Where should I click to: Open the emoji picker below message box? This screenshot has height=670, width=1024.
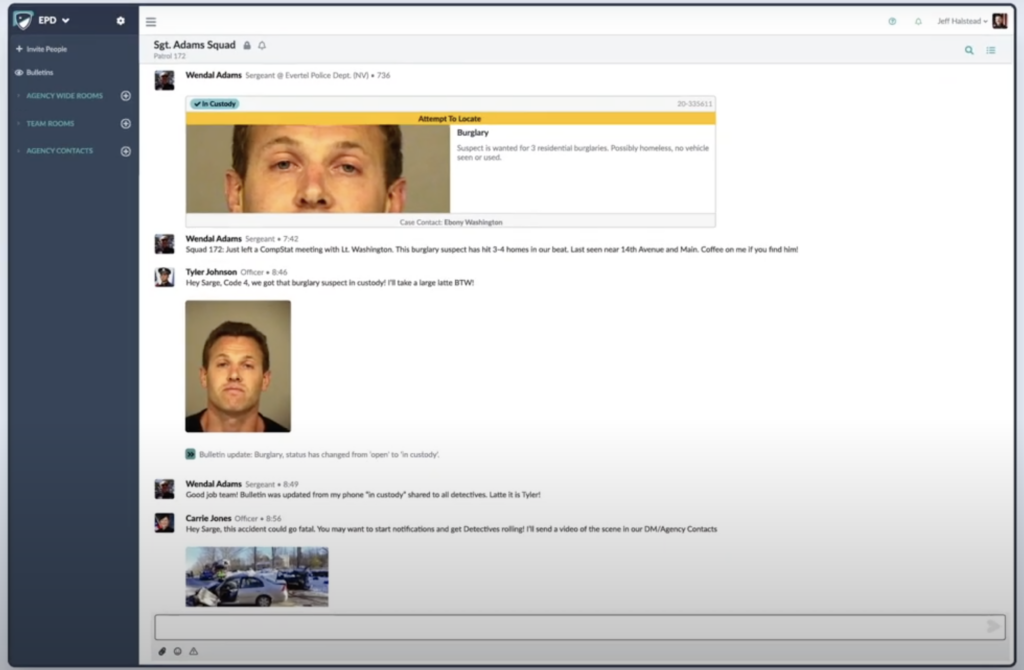[x=178, y=651]
